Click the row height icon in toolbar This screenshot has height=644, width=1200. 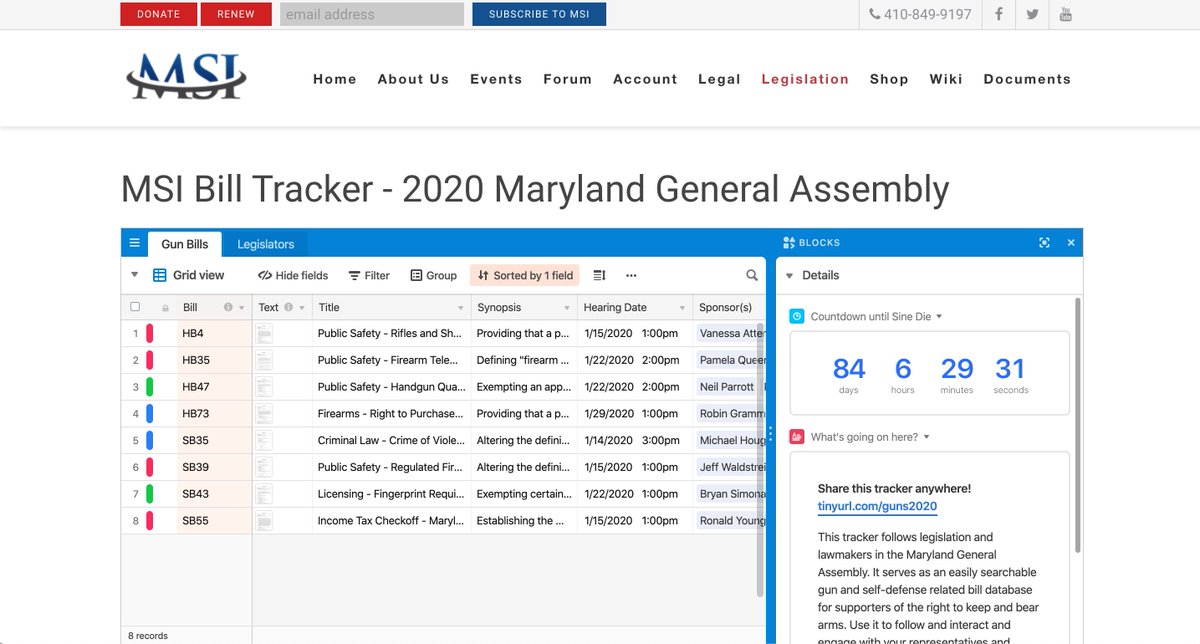coord(599,275)
